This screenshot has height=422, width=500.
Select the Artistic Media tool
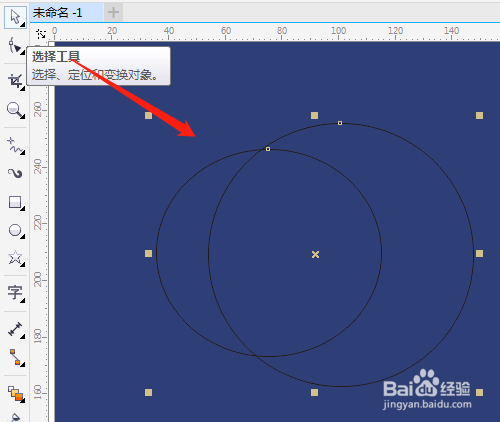coord(15,173)
